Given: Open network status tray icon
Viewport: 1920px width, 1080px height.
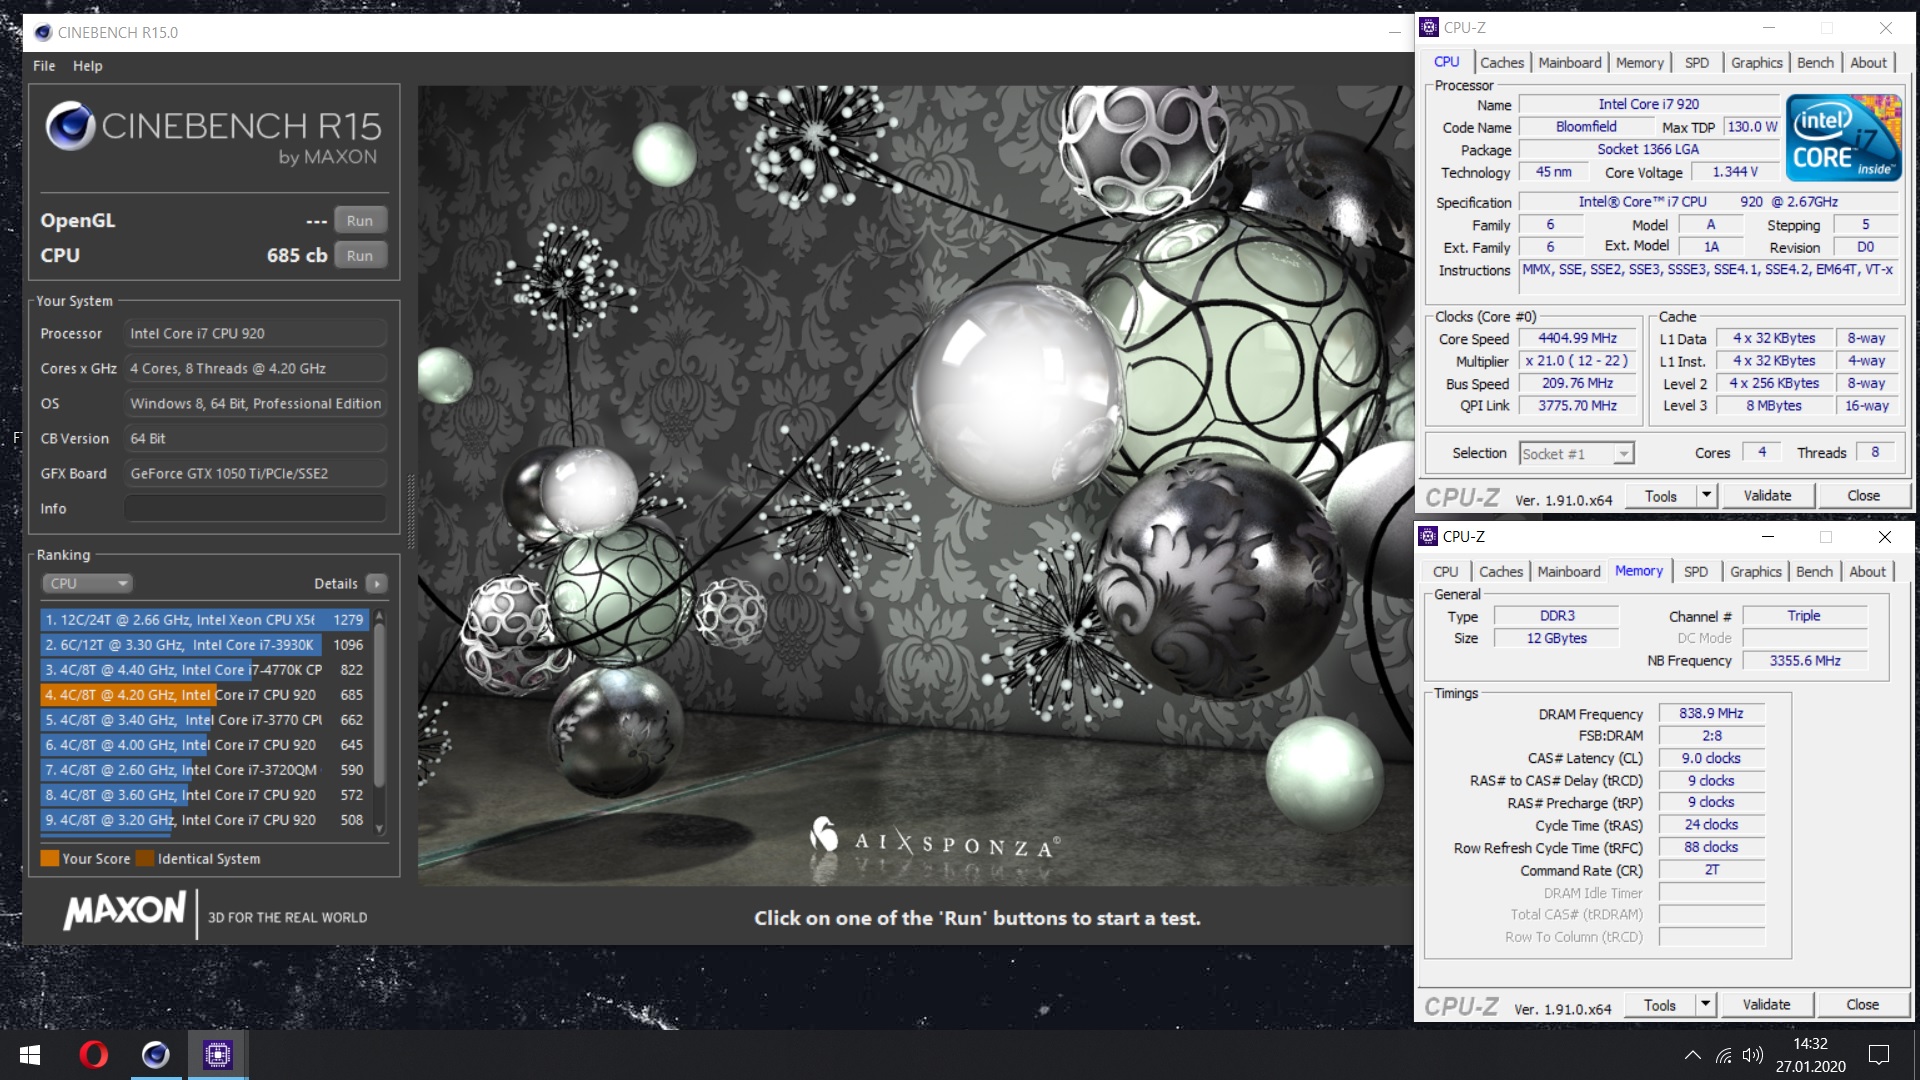Looking at the screenshot, I should [1724, 1055].
